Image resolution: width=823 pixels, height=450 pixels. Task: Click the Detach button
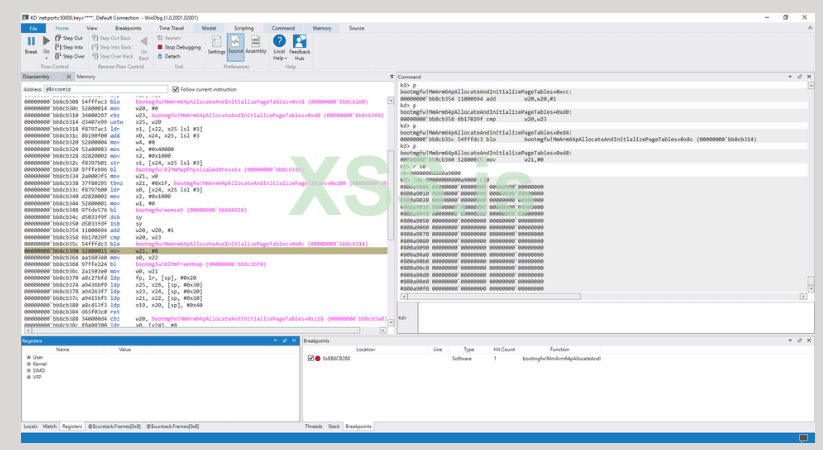pyautogui.click(x=172, y=56)
